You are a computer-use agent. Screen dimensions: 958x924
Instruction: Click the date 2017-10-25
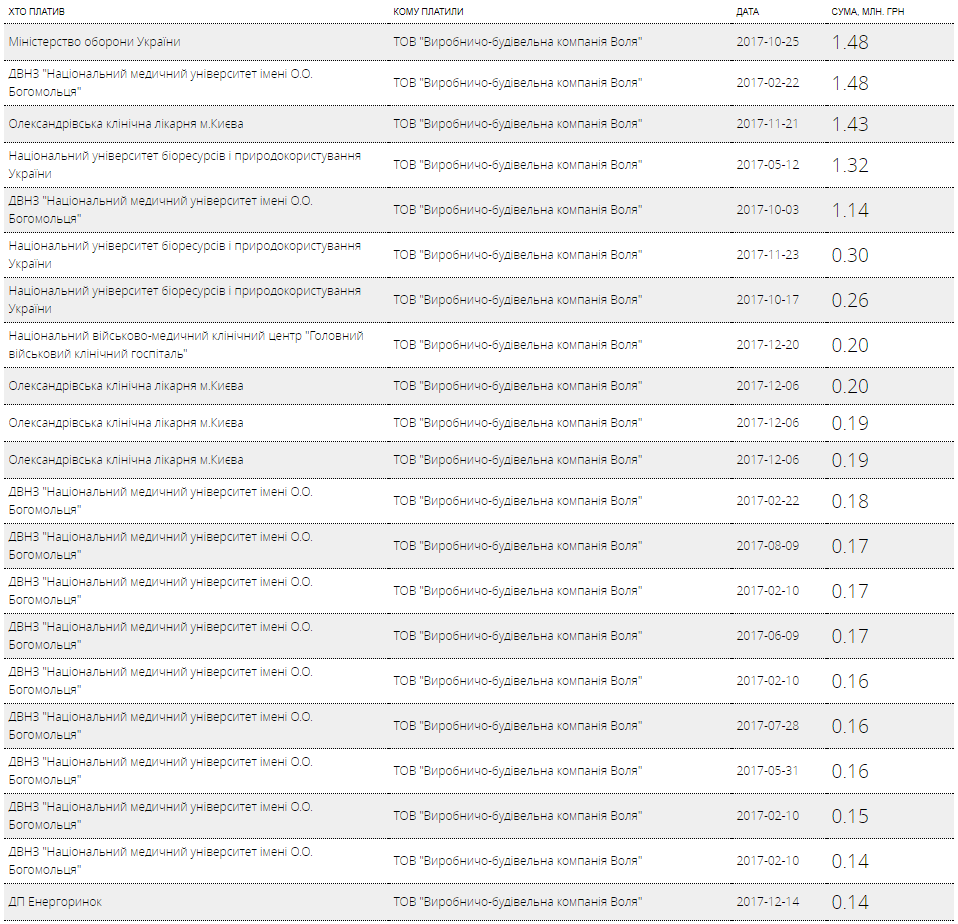(x=767, y=42)
